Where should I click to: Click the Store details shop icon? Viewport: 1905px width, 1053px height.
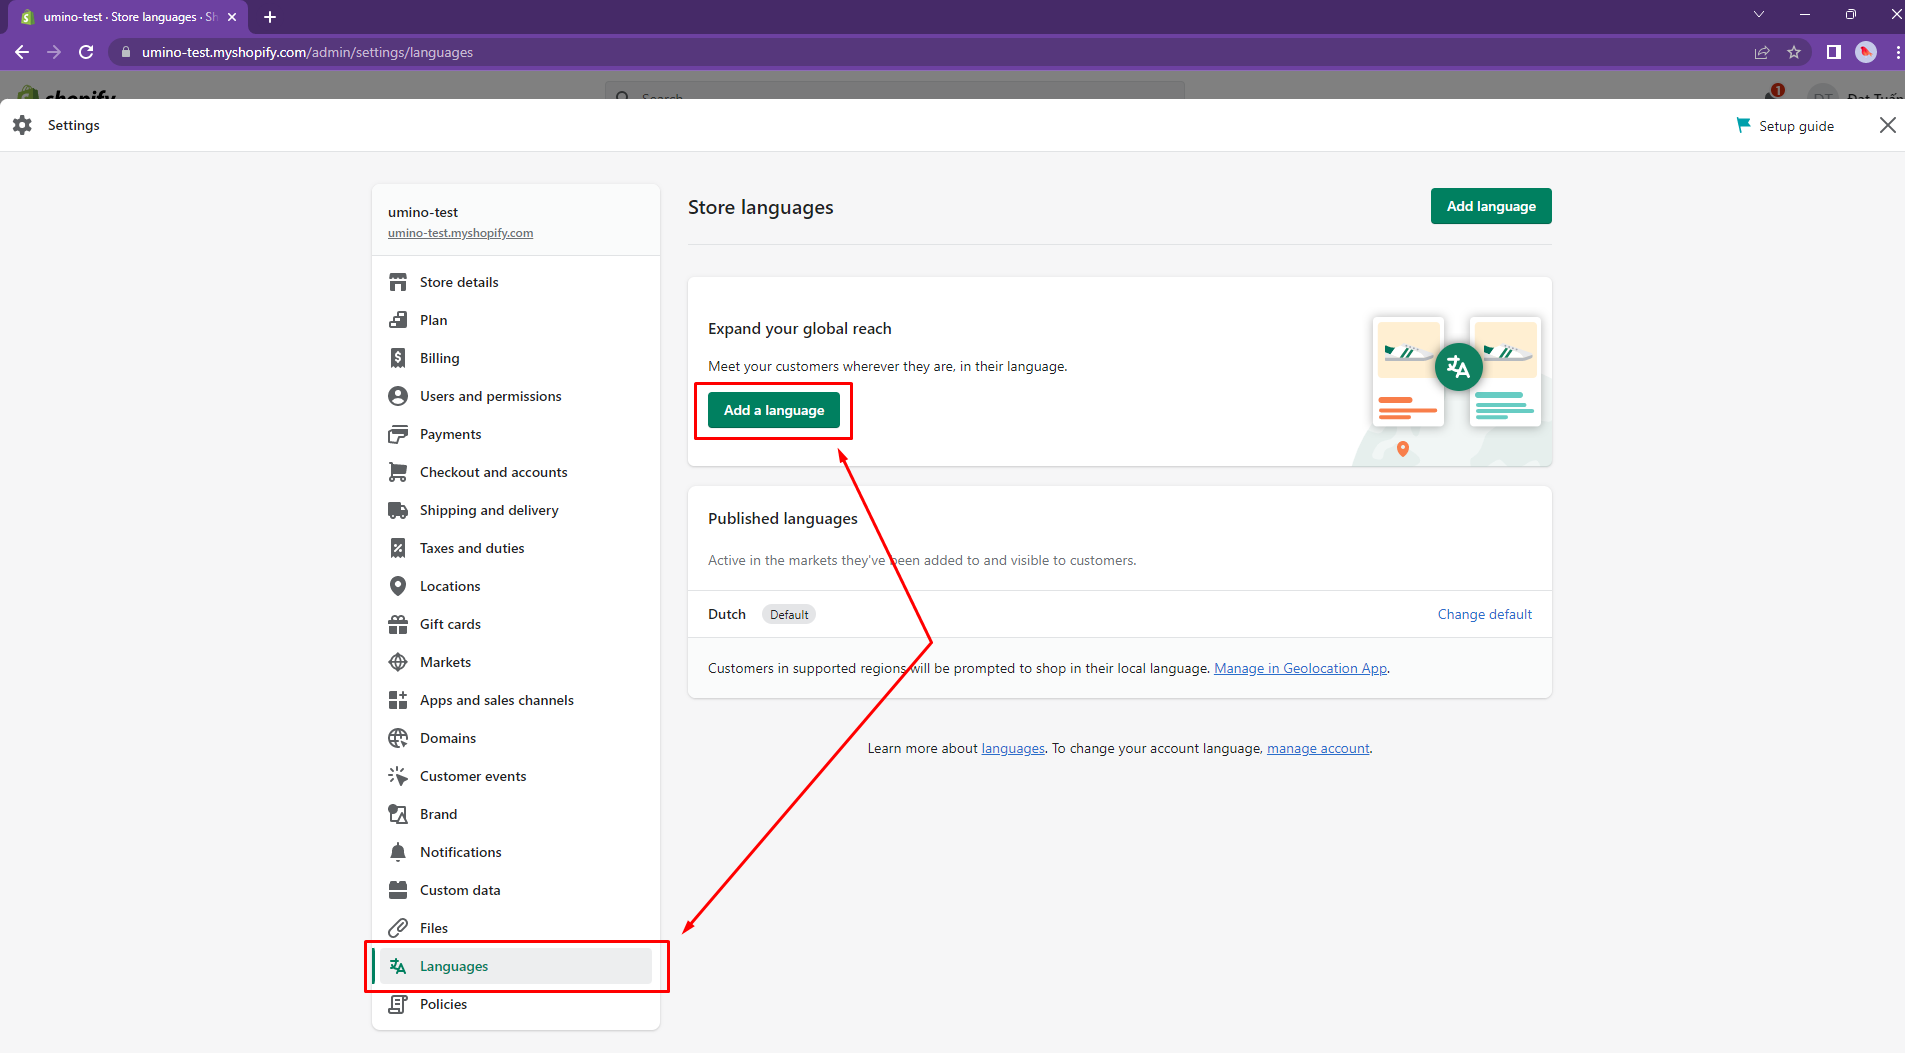pos(398,282)
